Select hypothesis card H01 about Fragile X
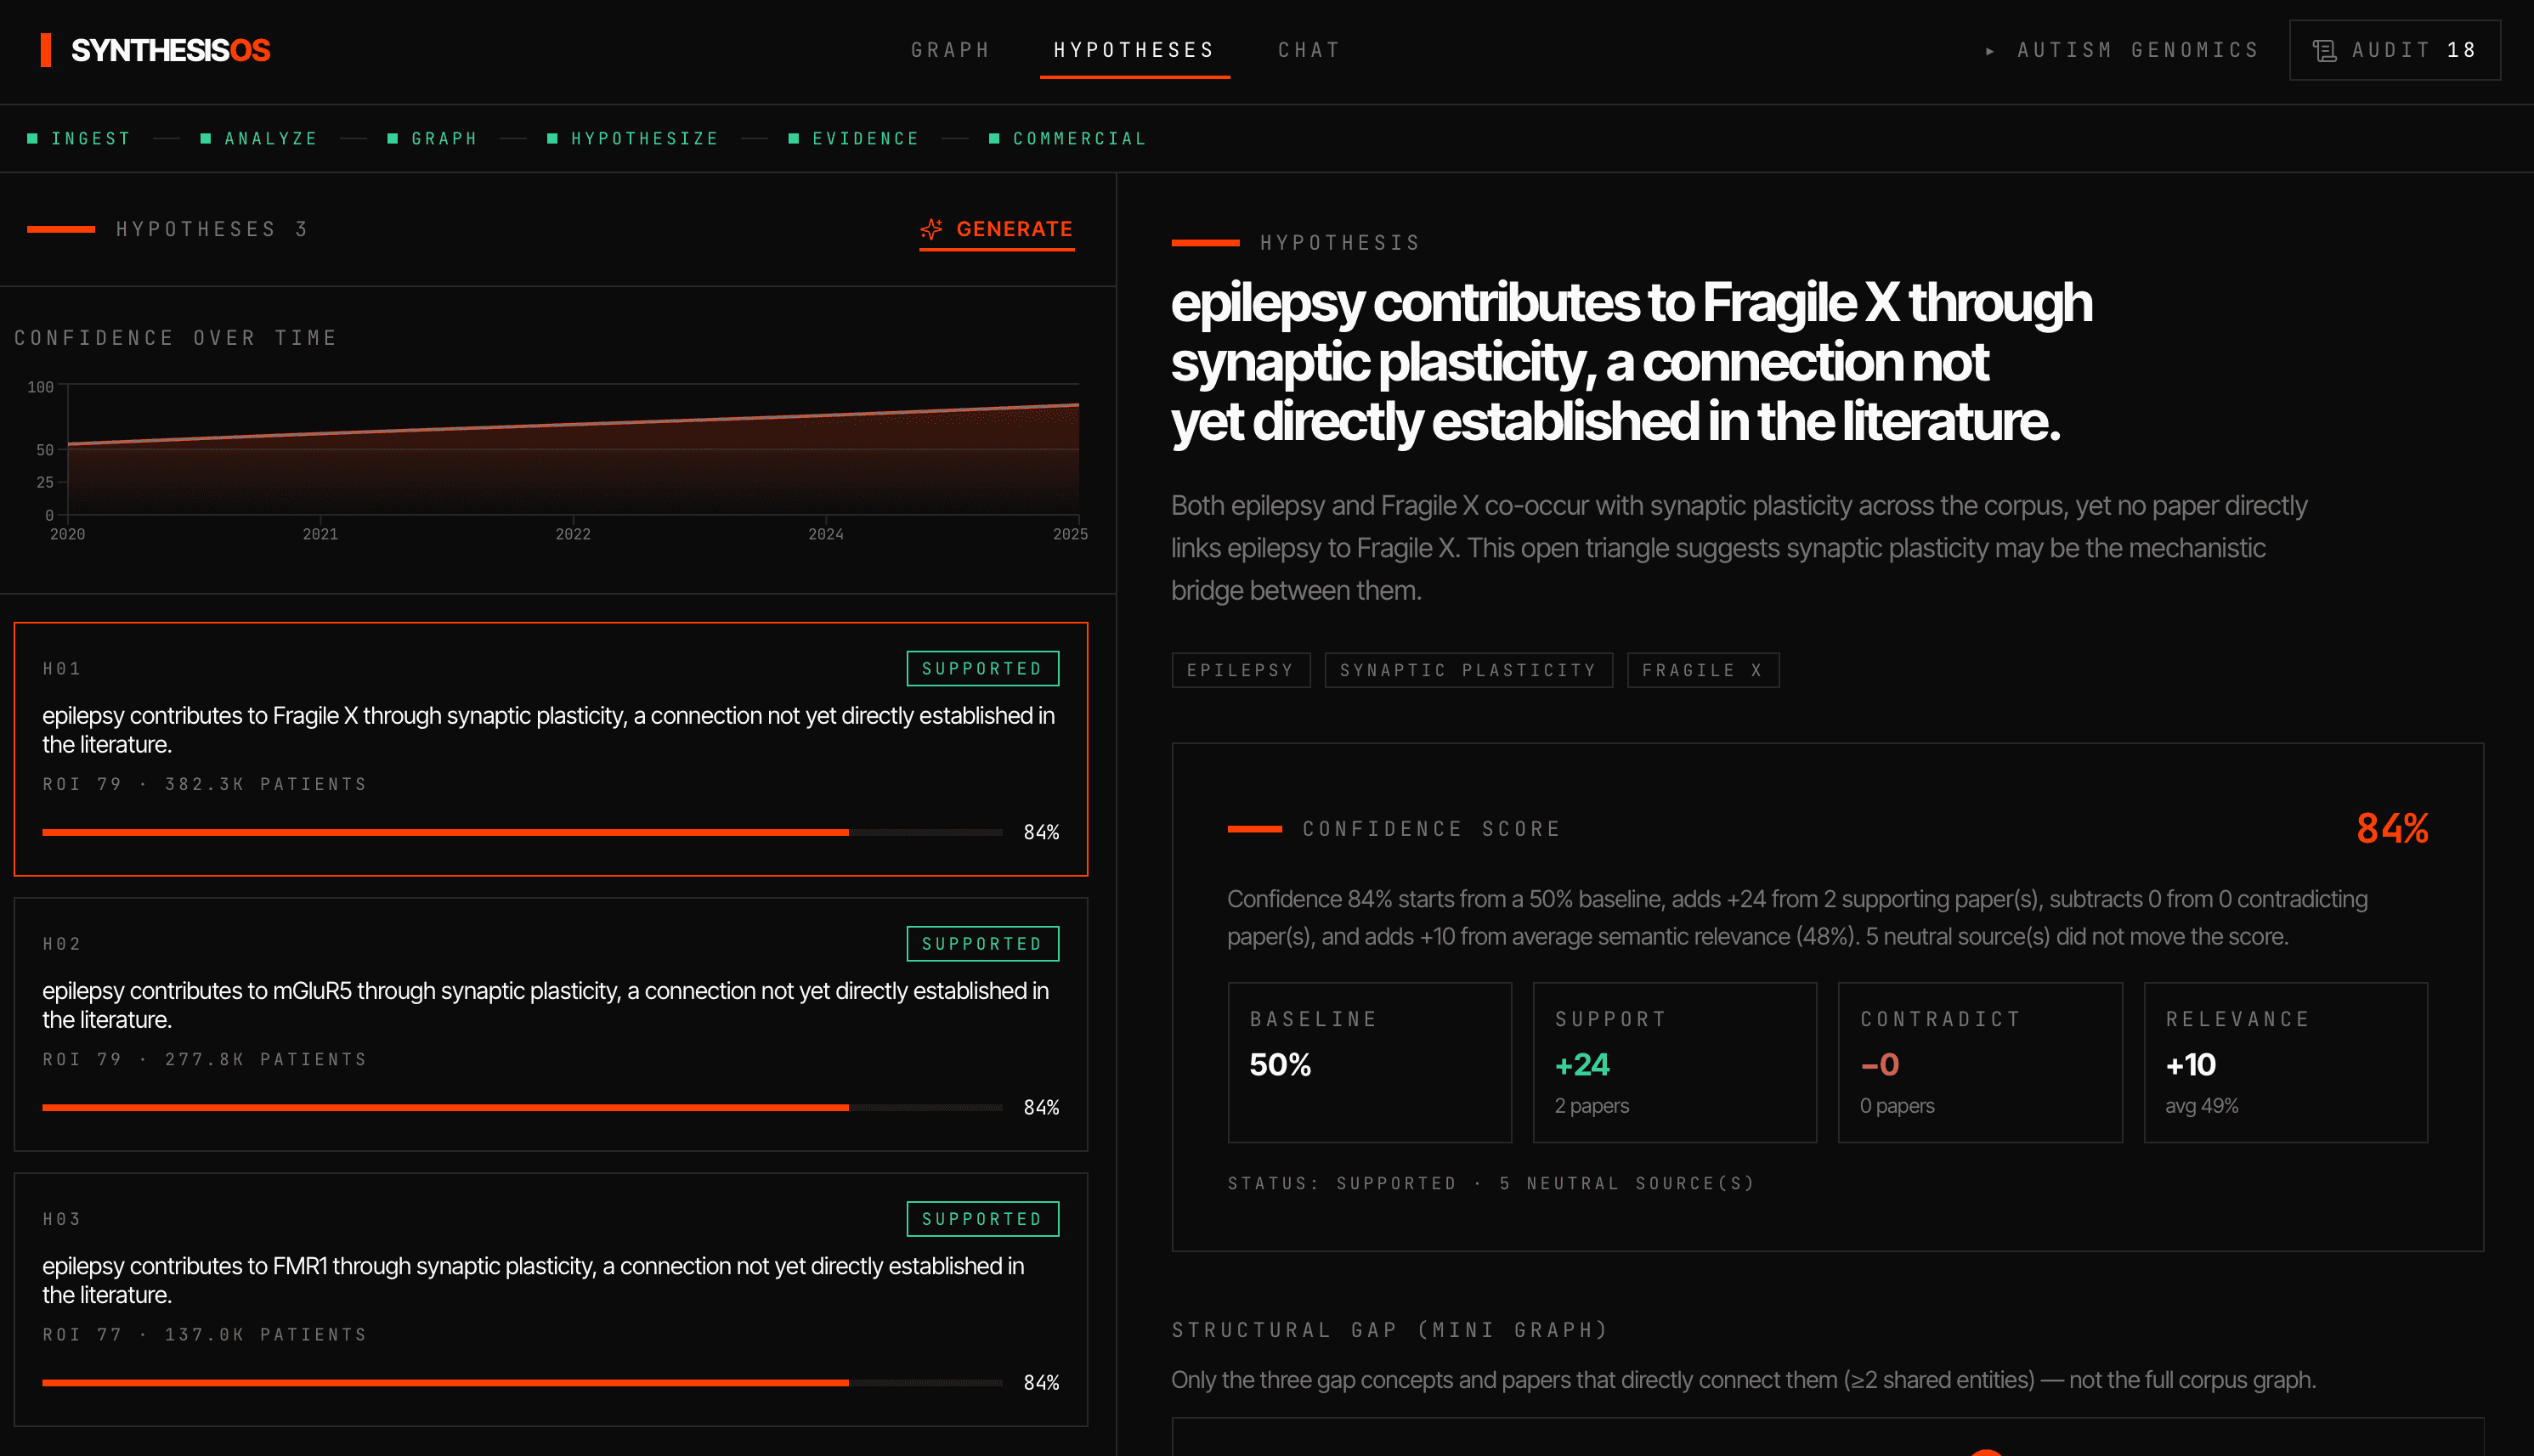 [x=551, y=749]
